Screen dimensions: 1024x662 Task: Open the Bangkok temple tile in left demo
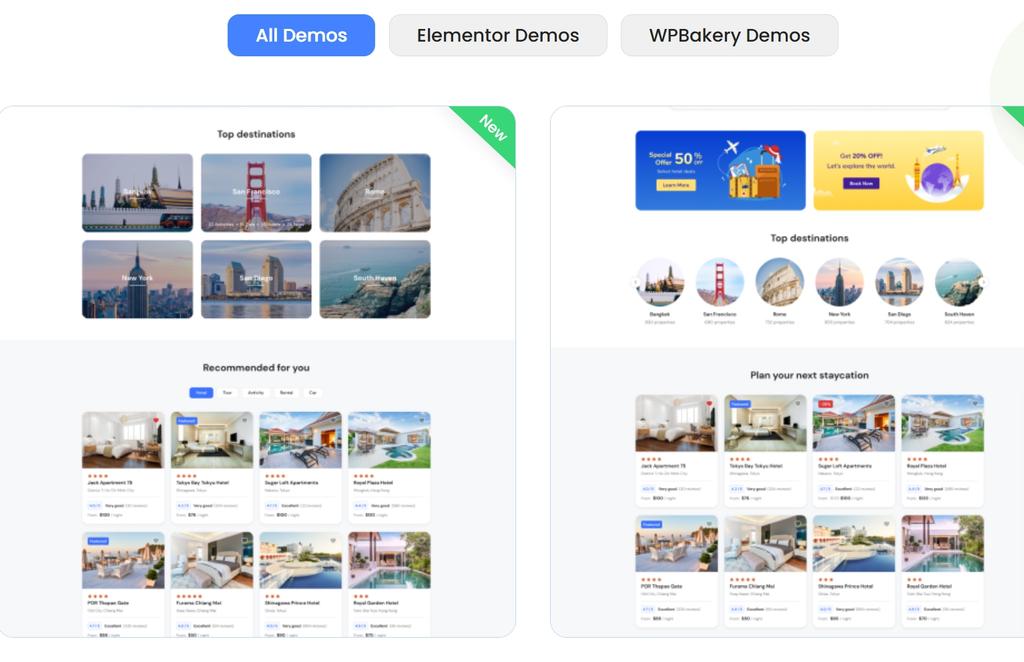coord(137,193)
